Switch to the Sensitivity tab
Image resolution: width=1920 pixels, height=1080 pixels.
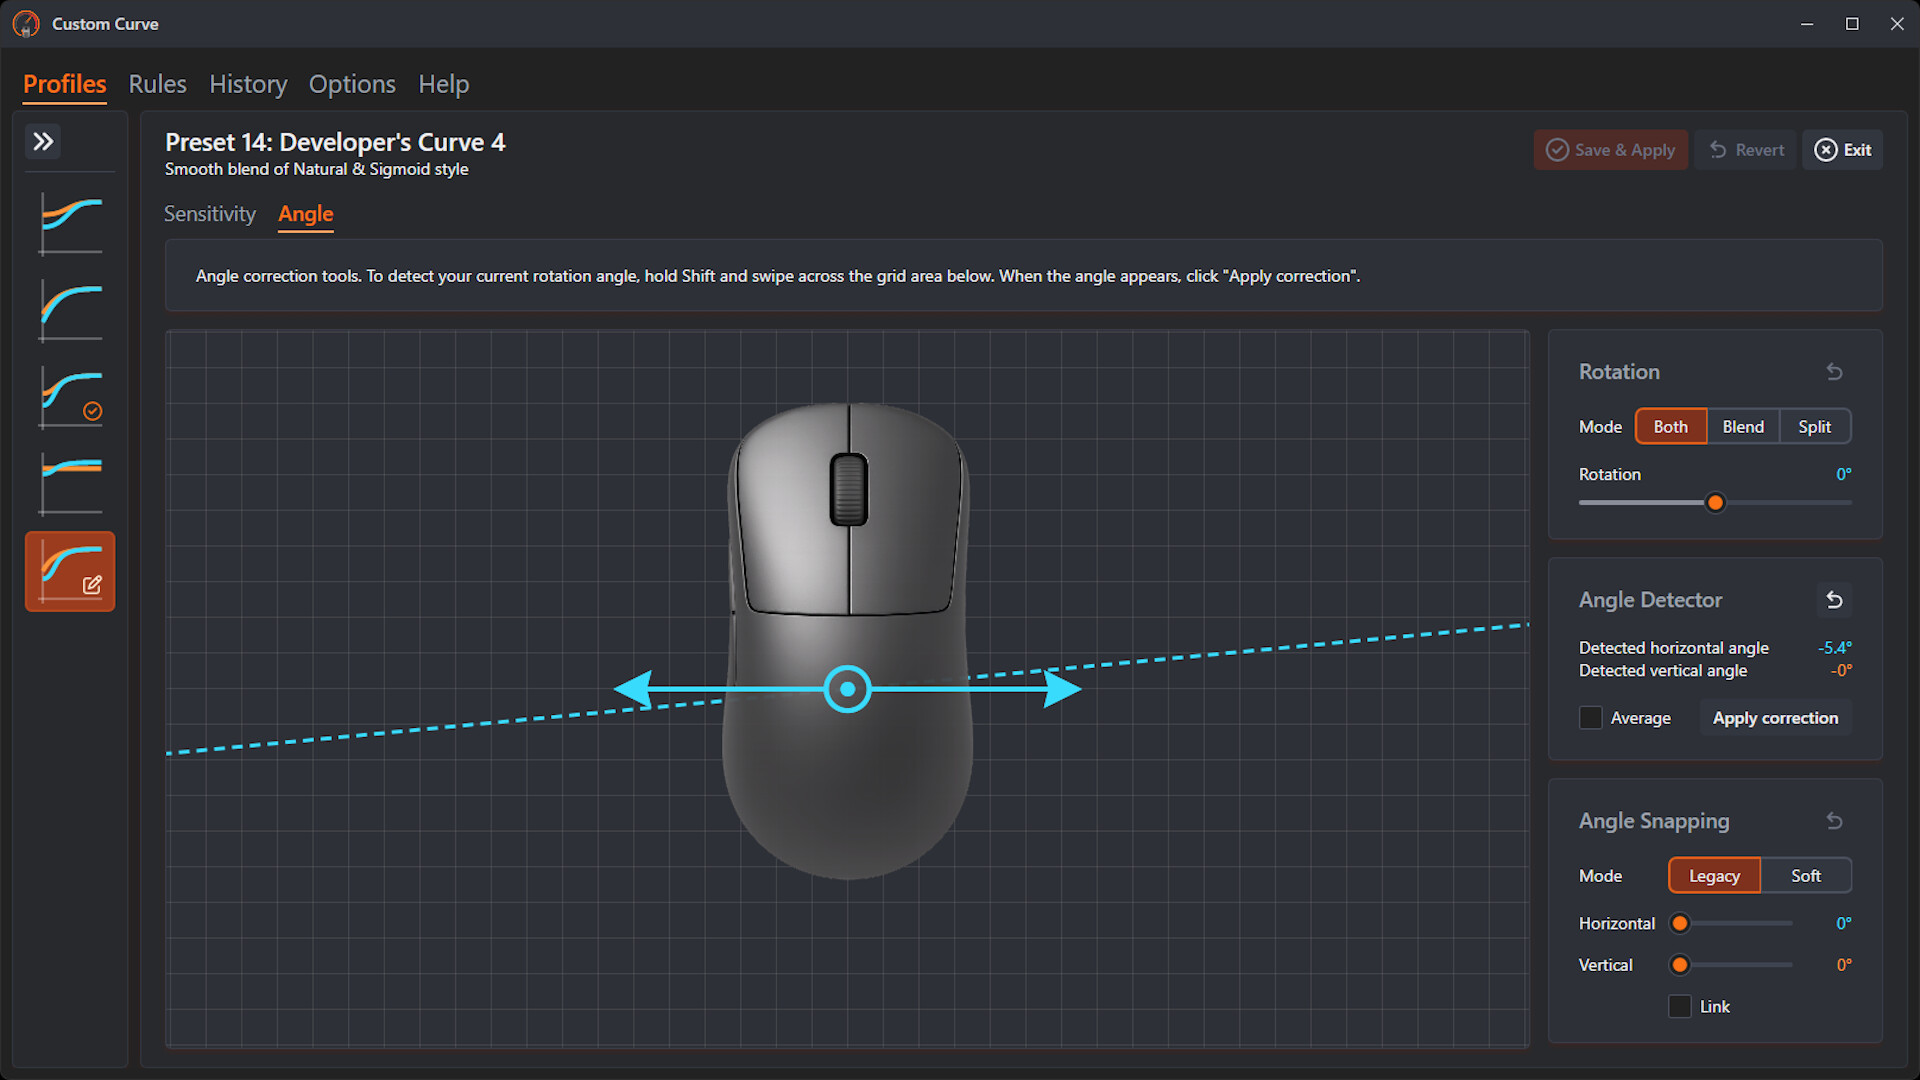[210, 214]
